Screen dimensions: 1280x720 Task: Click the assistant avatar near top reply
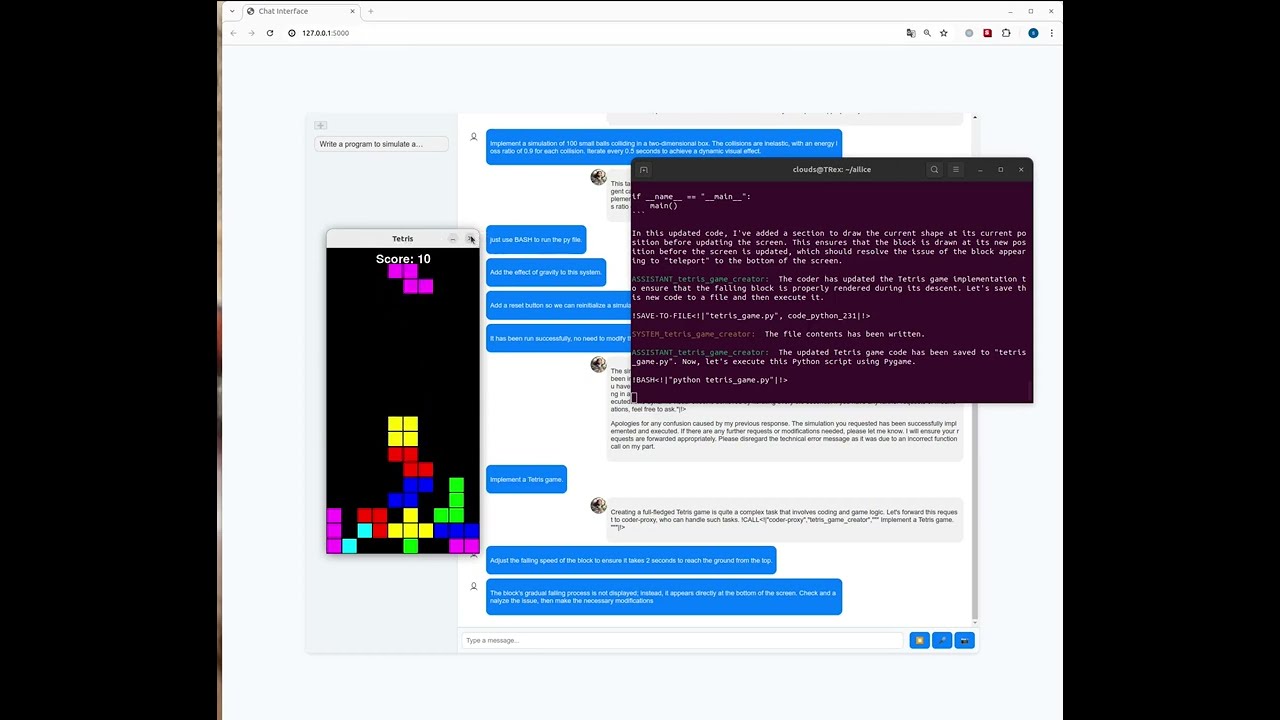(x=598, y=177)
